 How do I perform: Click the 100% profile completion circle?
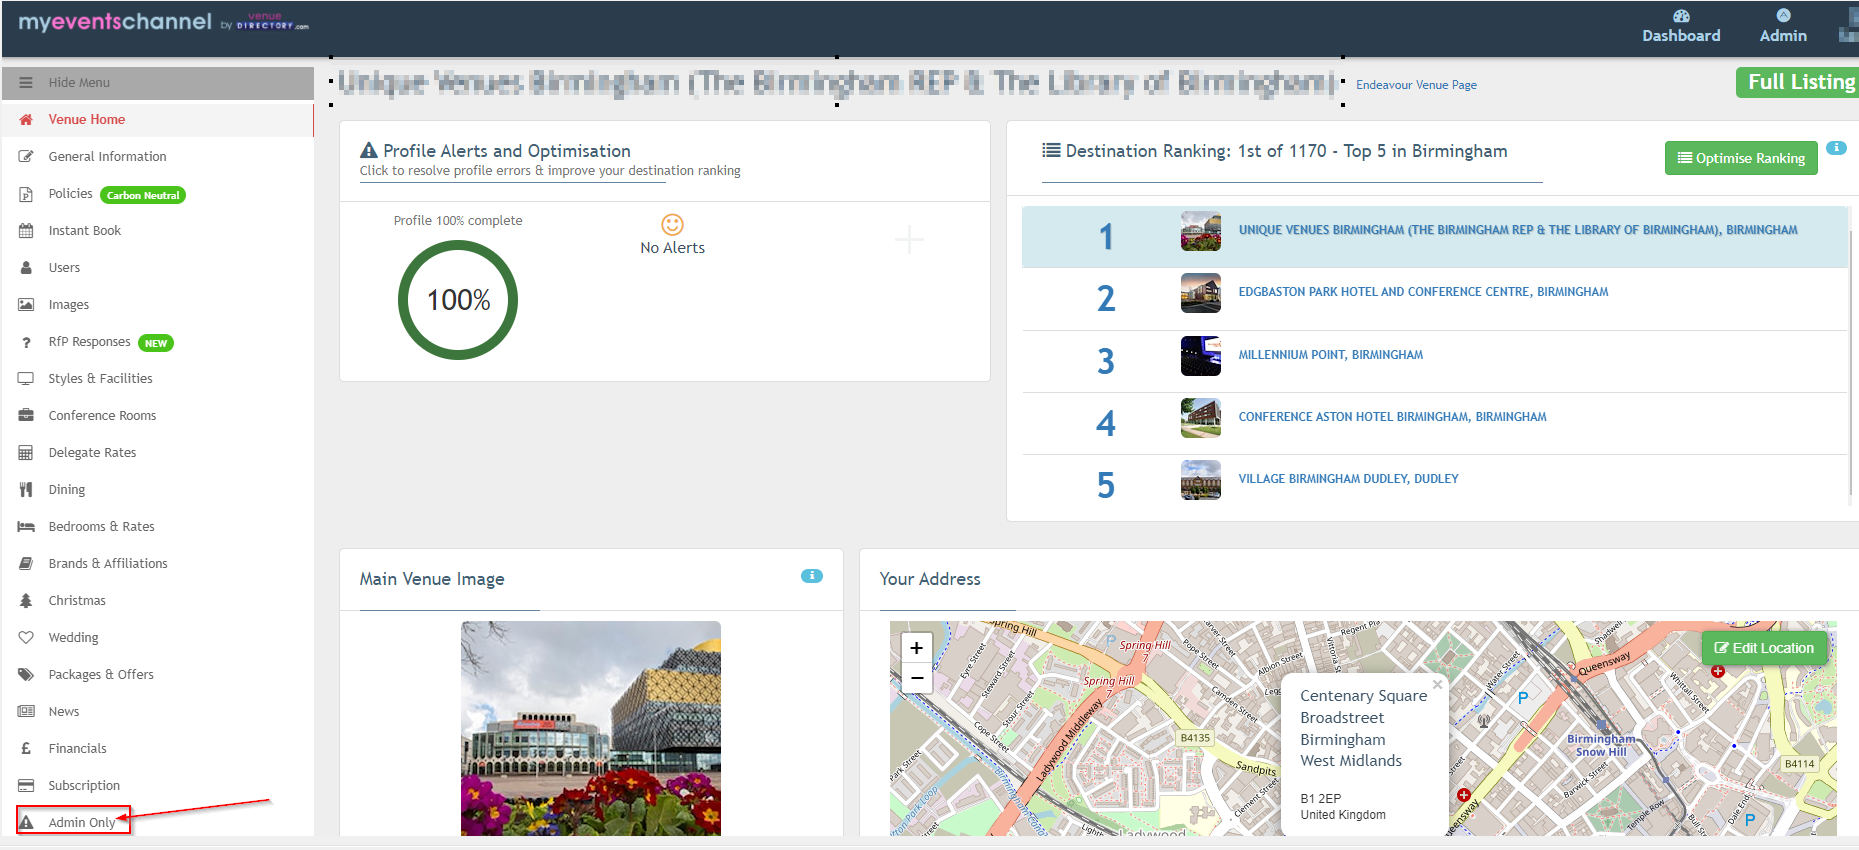tap(458, 300)
